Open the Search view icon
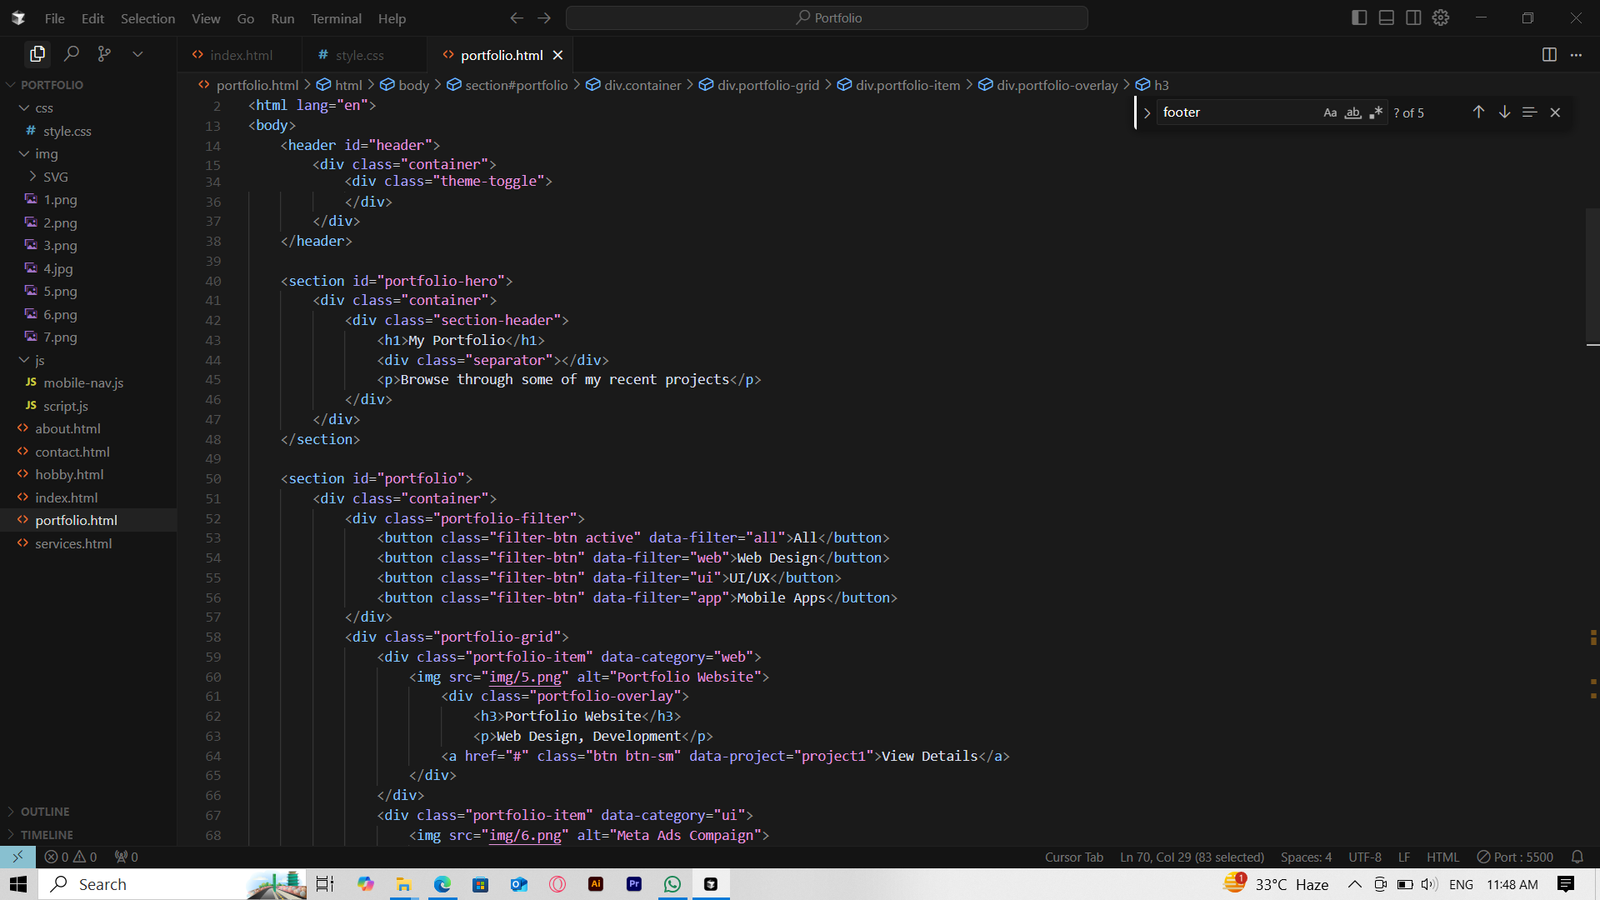1600x900 pixels. (71, 54)
